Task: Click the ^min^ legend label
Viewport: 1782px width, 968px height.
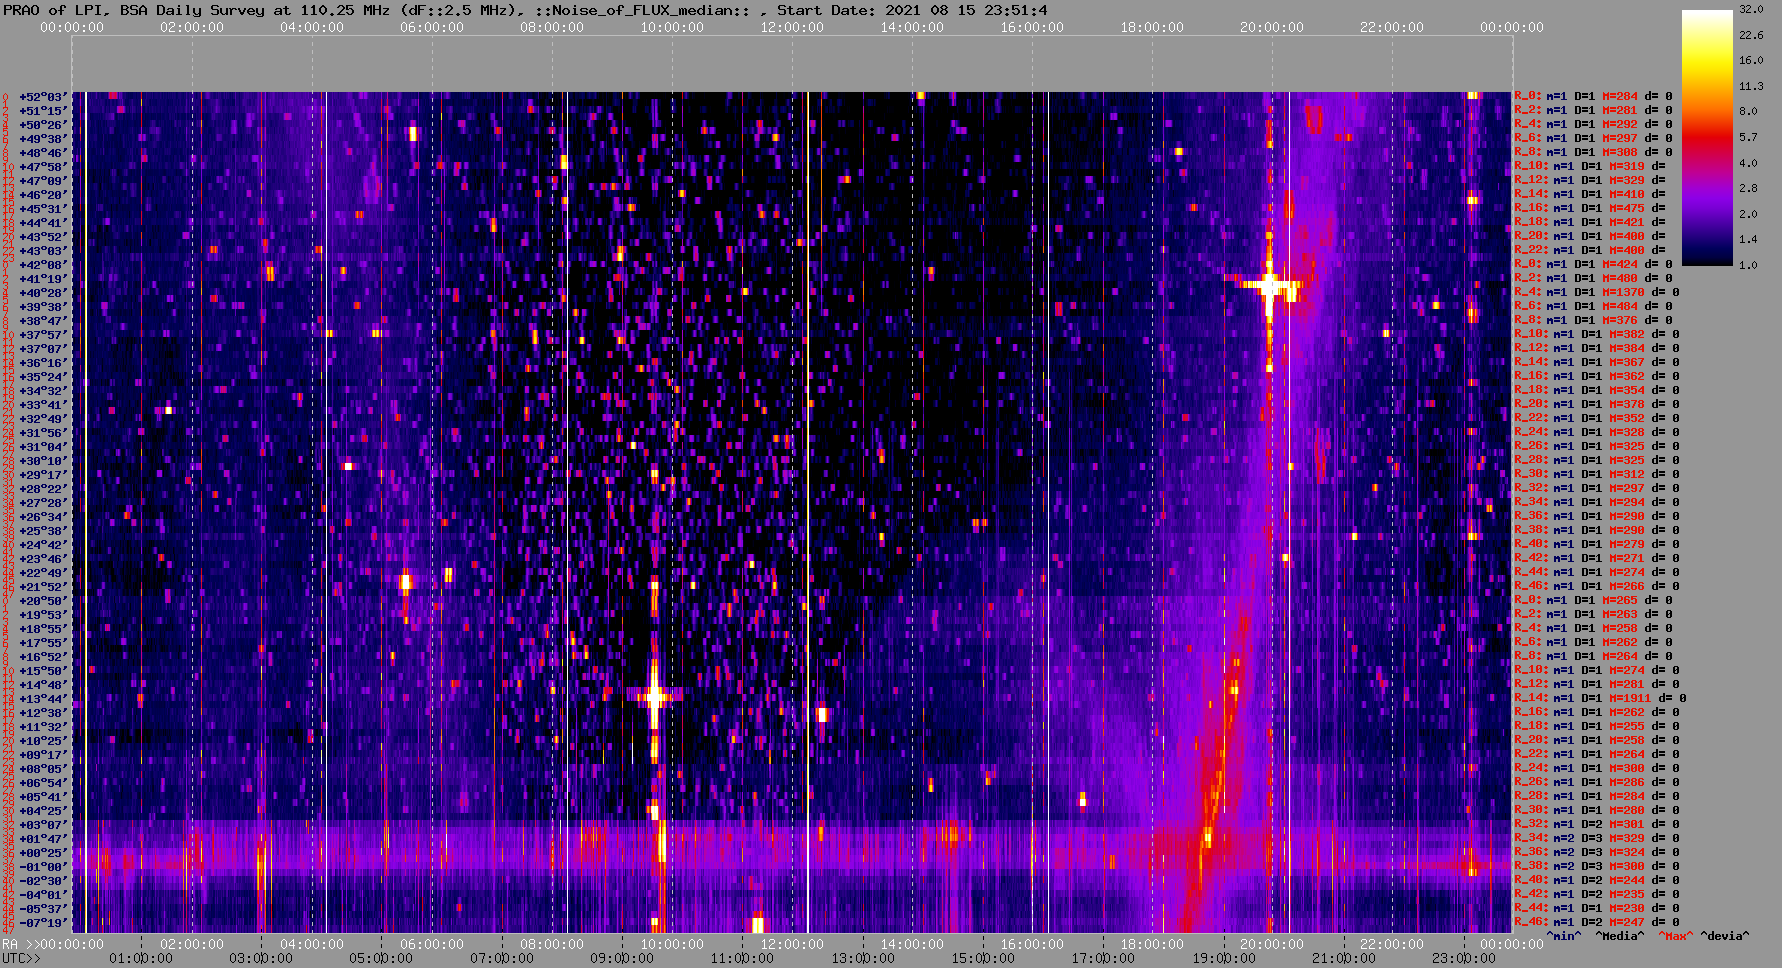Action: click(x=1564, y=936)
